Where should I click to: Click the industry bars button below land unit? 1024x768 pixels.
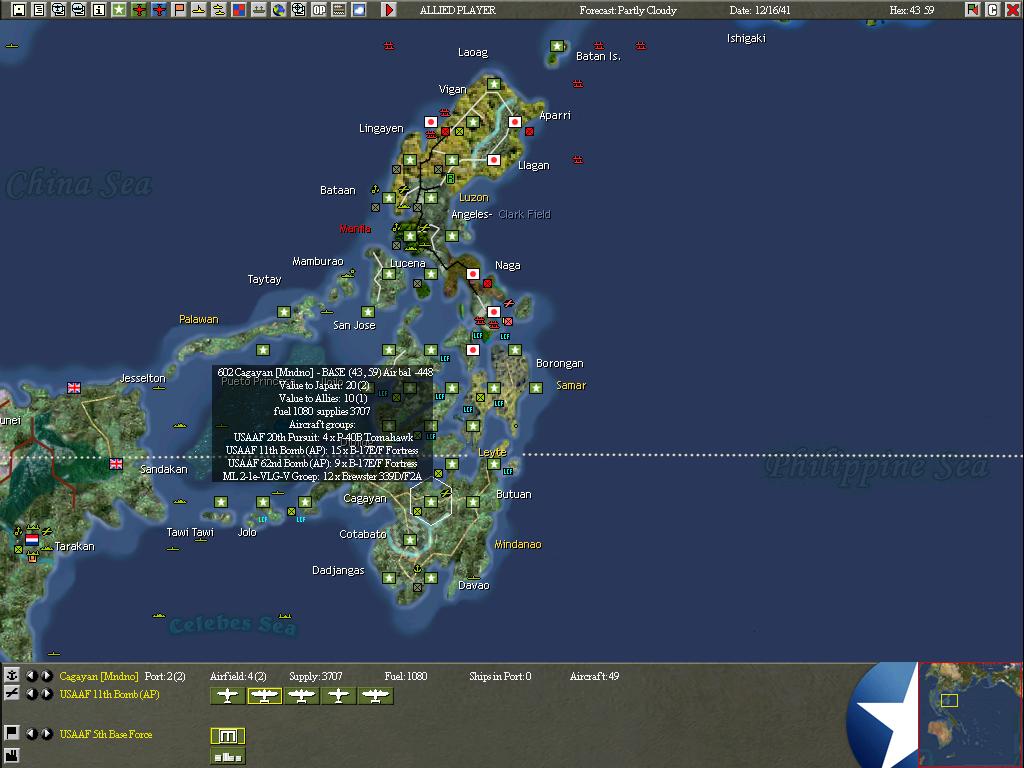click(228, 756)
